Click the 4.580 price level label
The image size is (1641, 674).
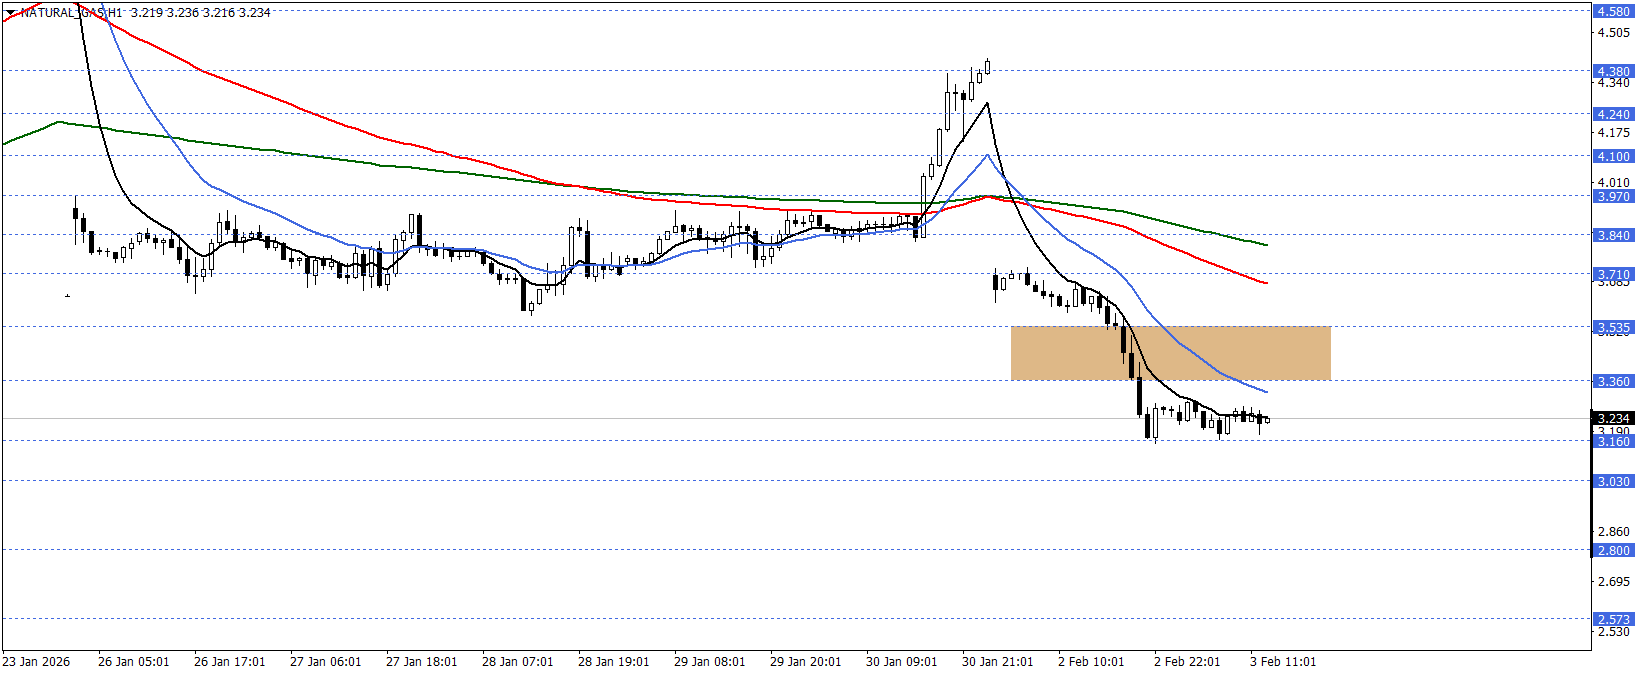[x=1613, y=12]
